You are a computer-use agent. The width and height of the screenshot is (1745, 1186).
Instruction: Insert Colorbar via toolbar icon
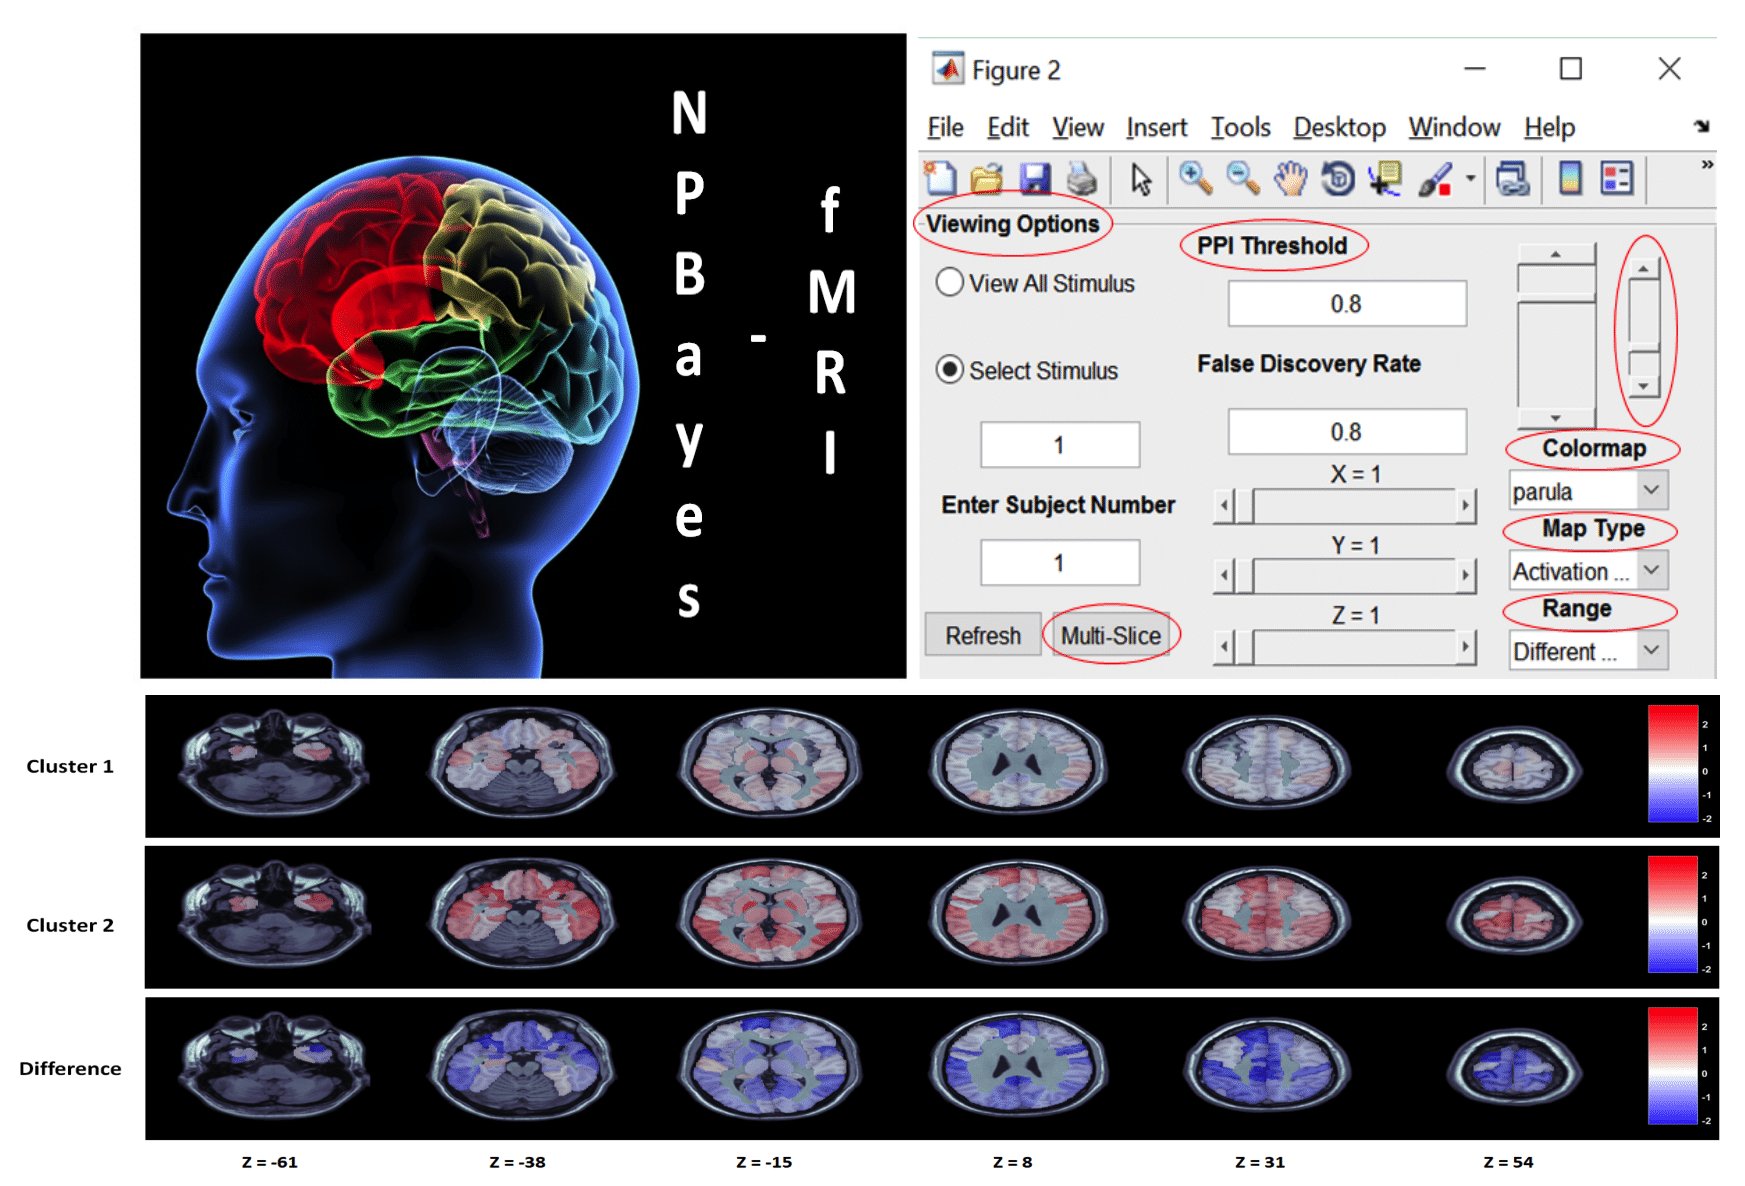pos(1570,178)
